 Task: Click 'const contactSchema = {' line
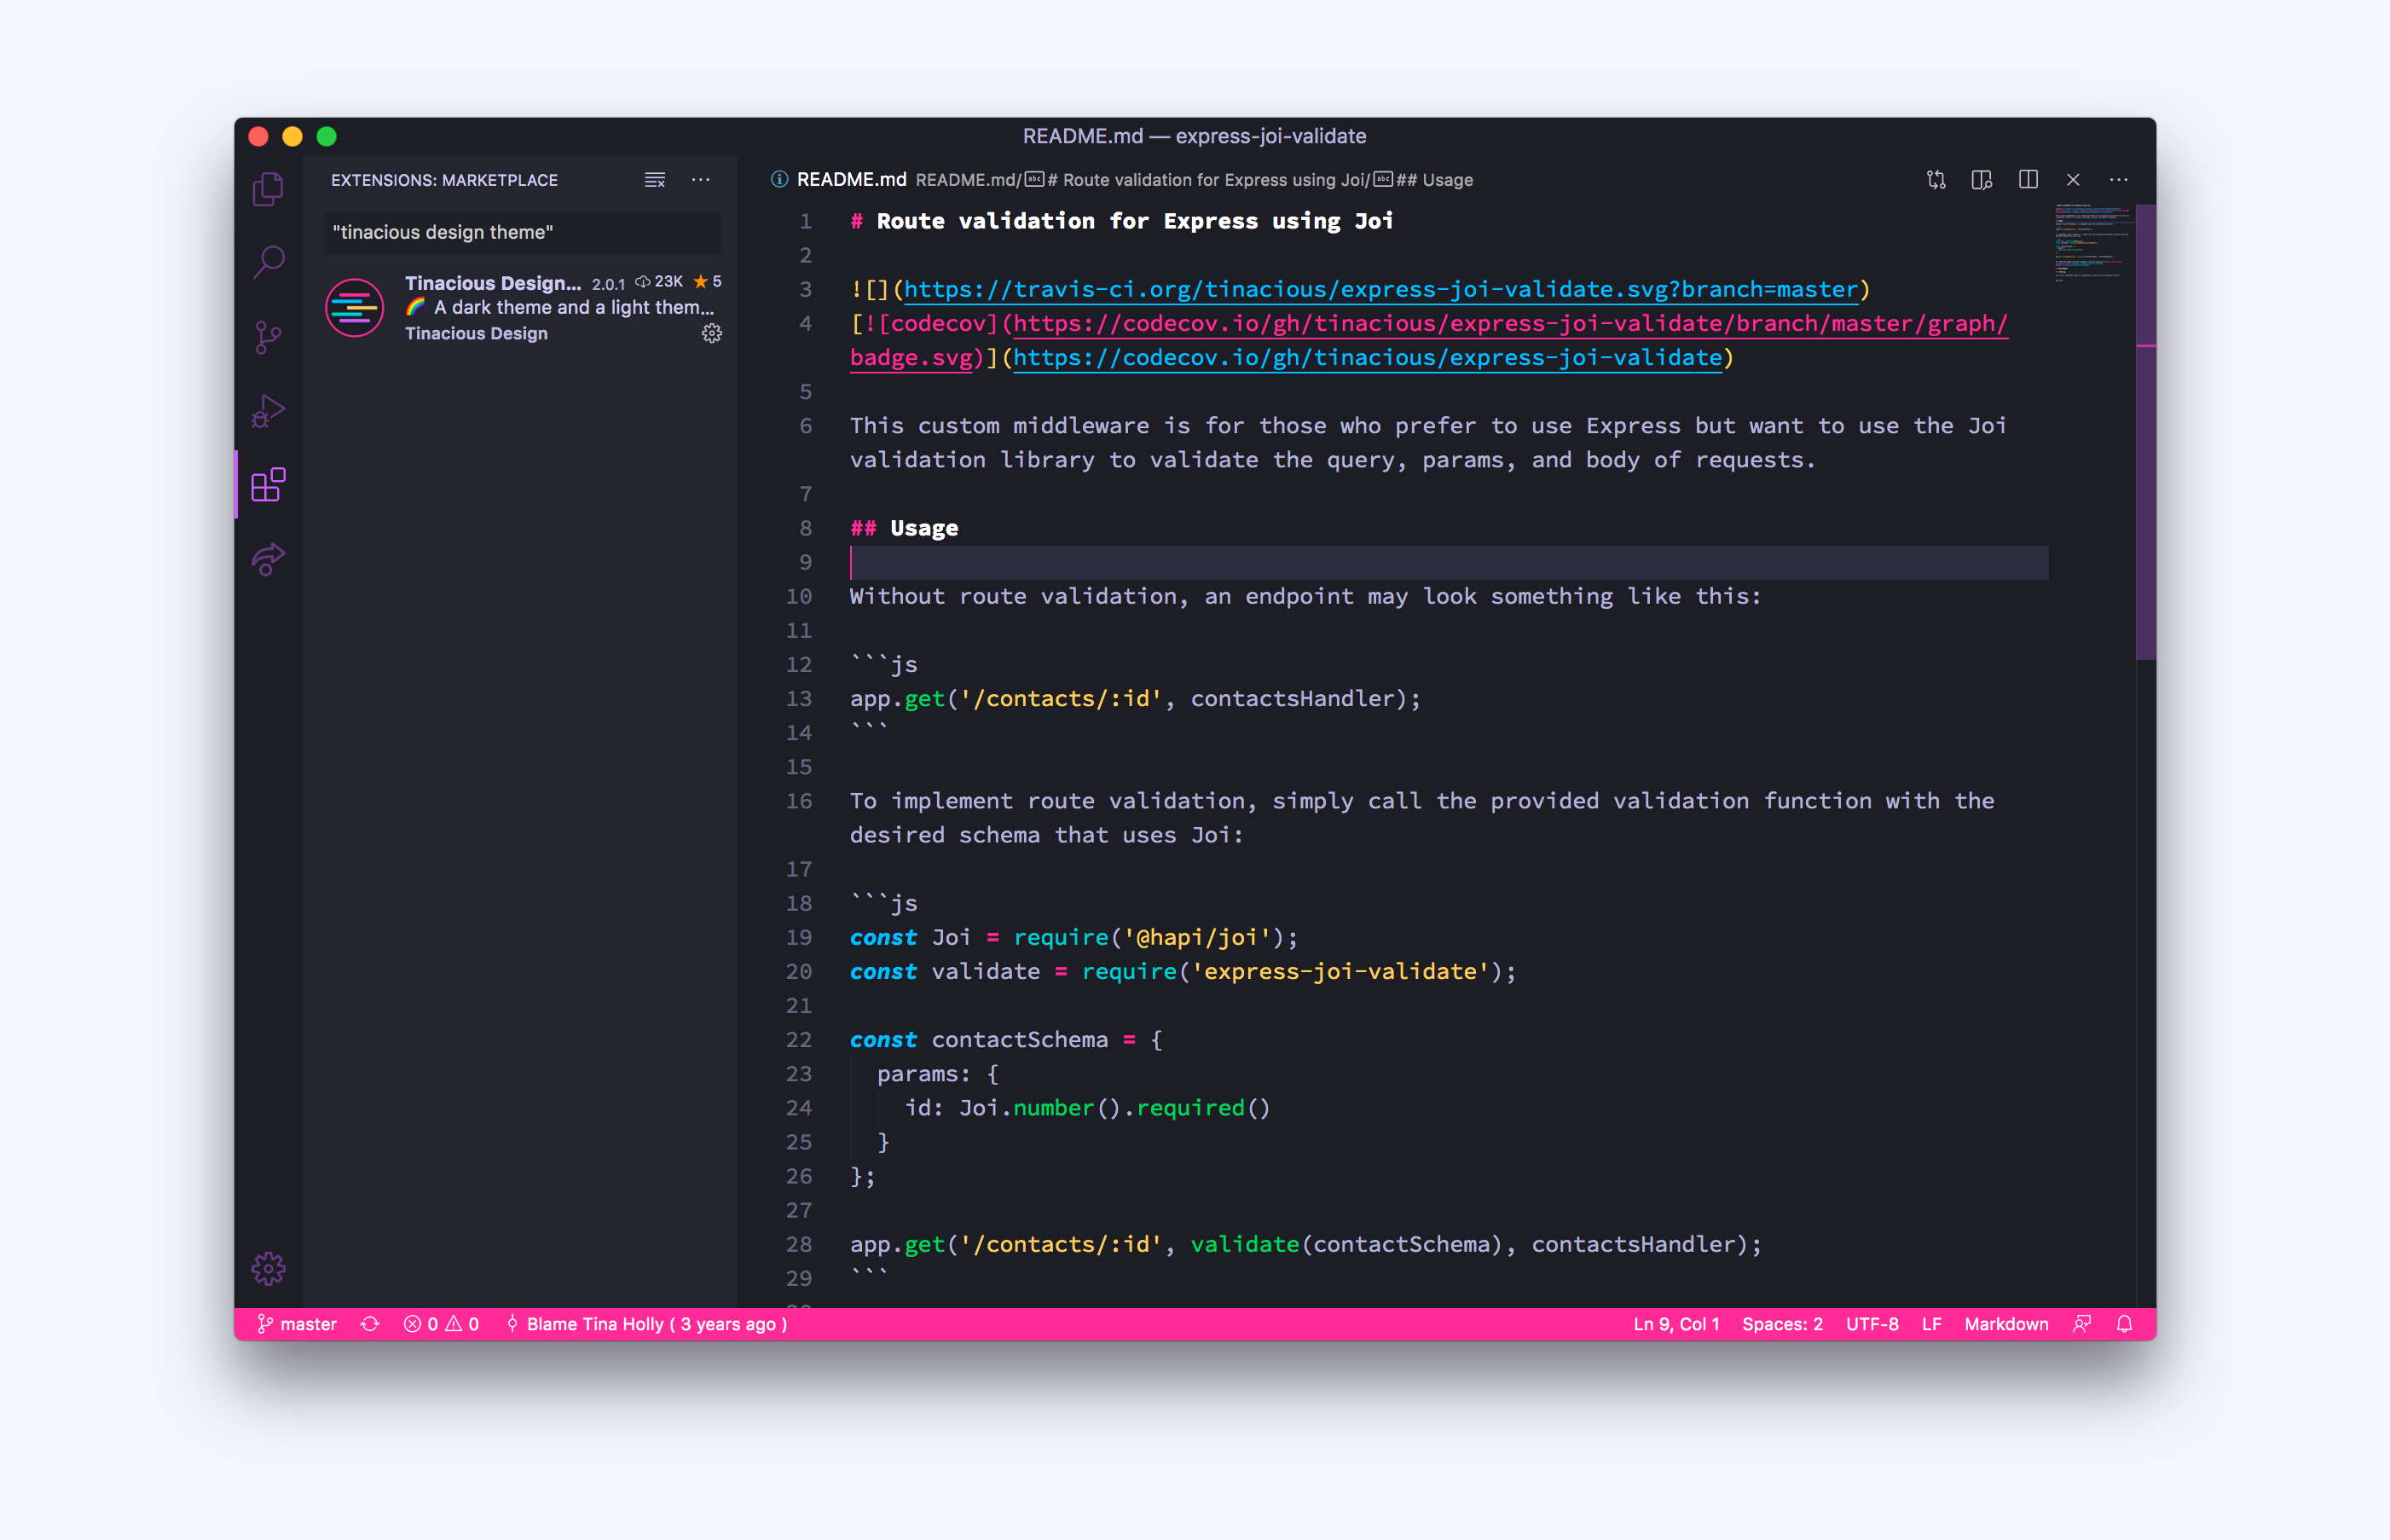1006,1040
